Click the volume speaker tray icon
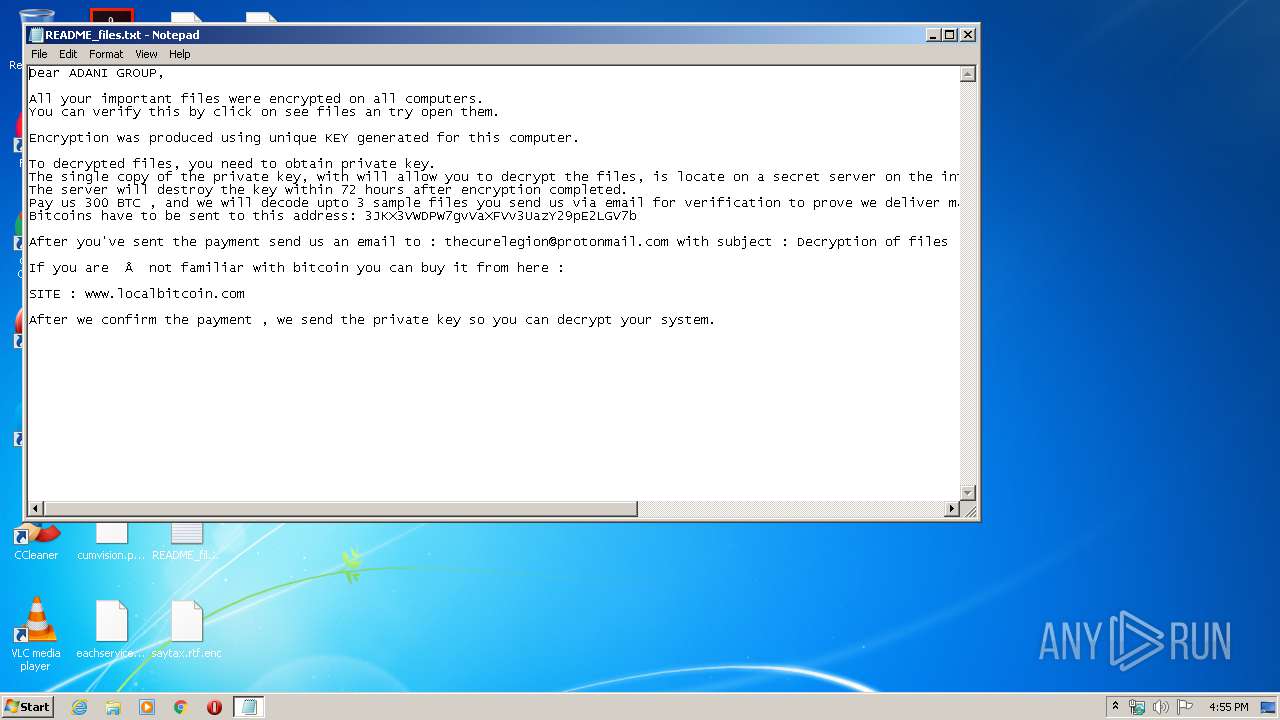1280x720 pixels. point(1161,707)
